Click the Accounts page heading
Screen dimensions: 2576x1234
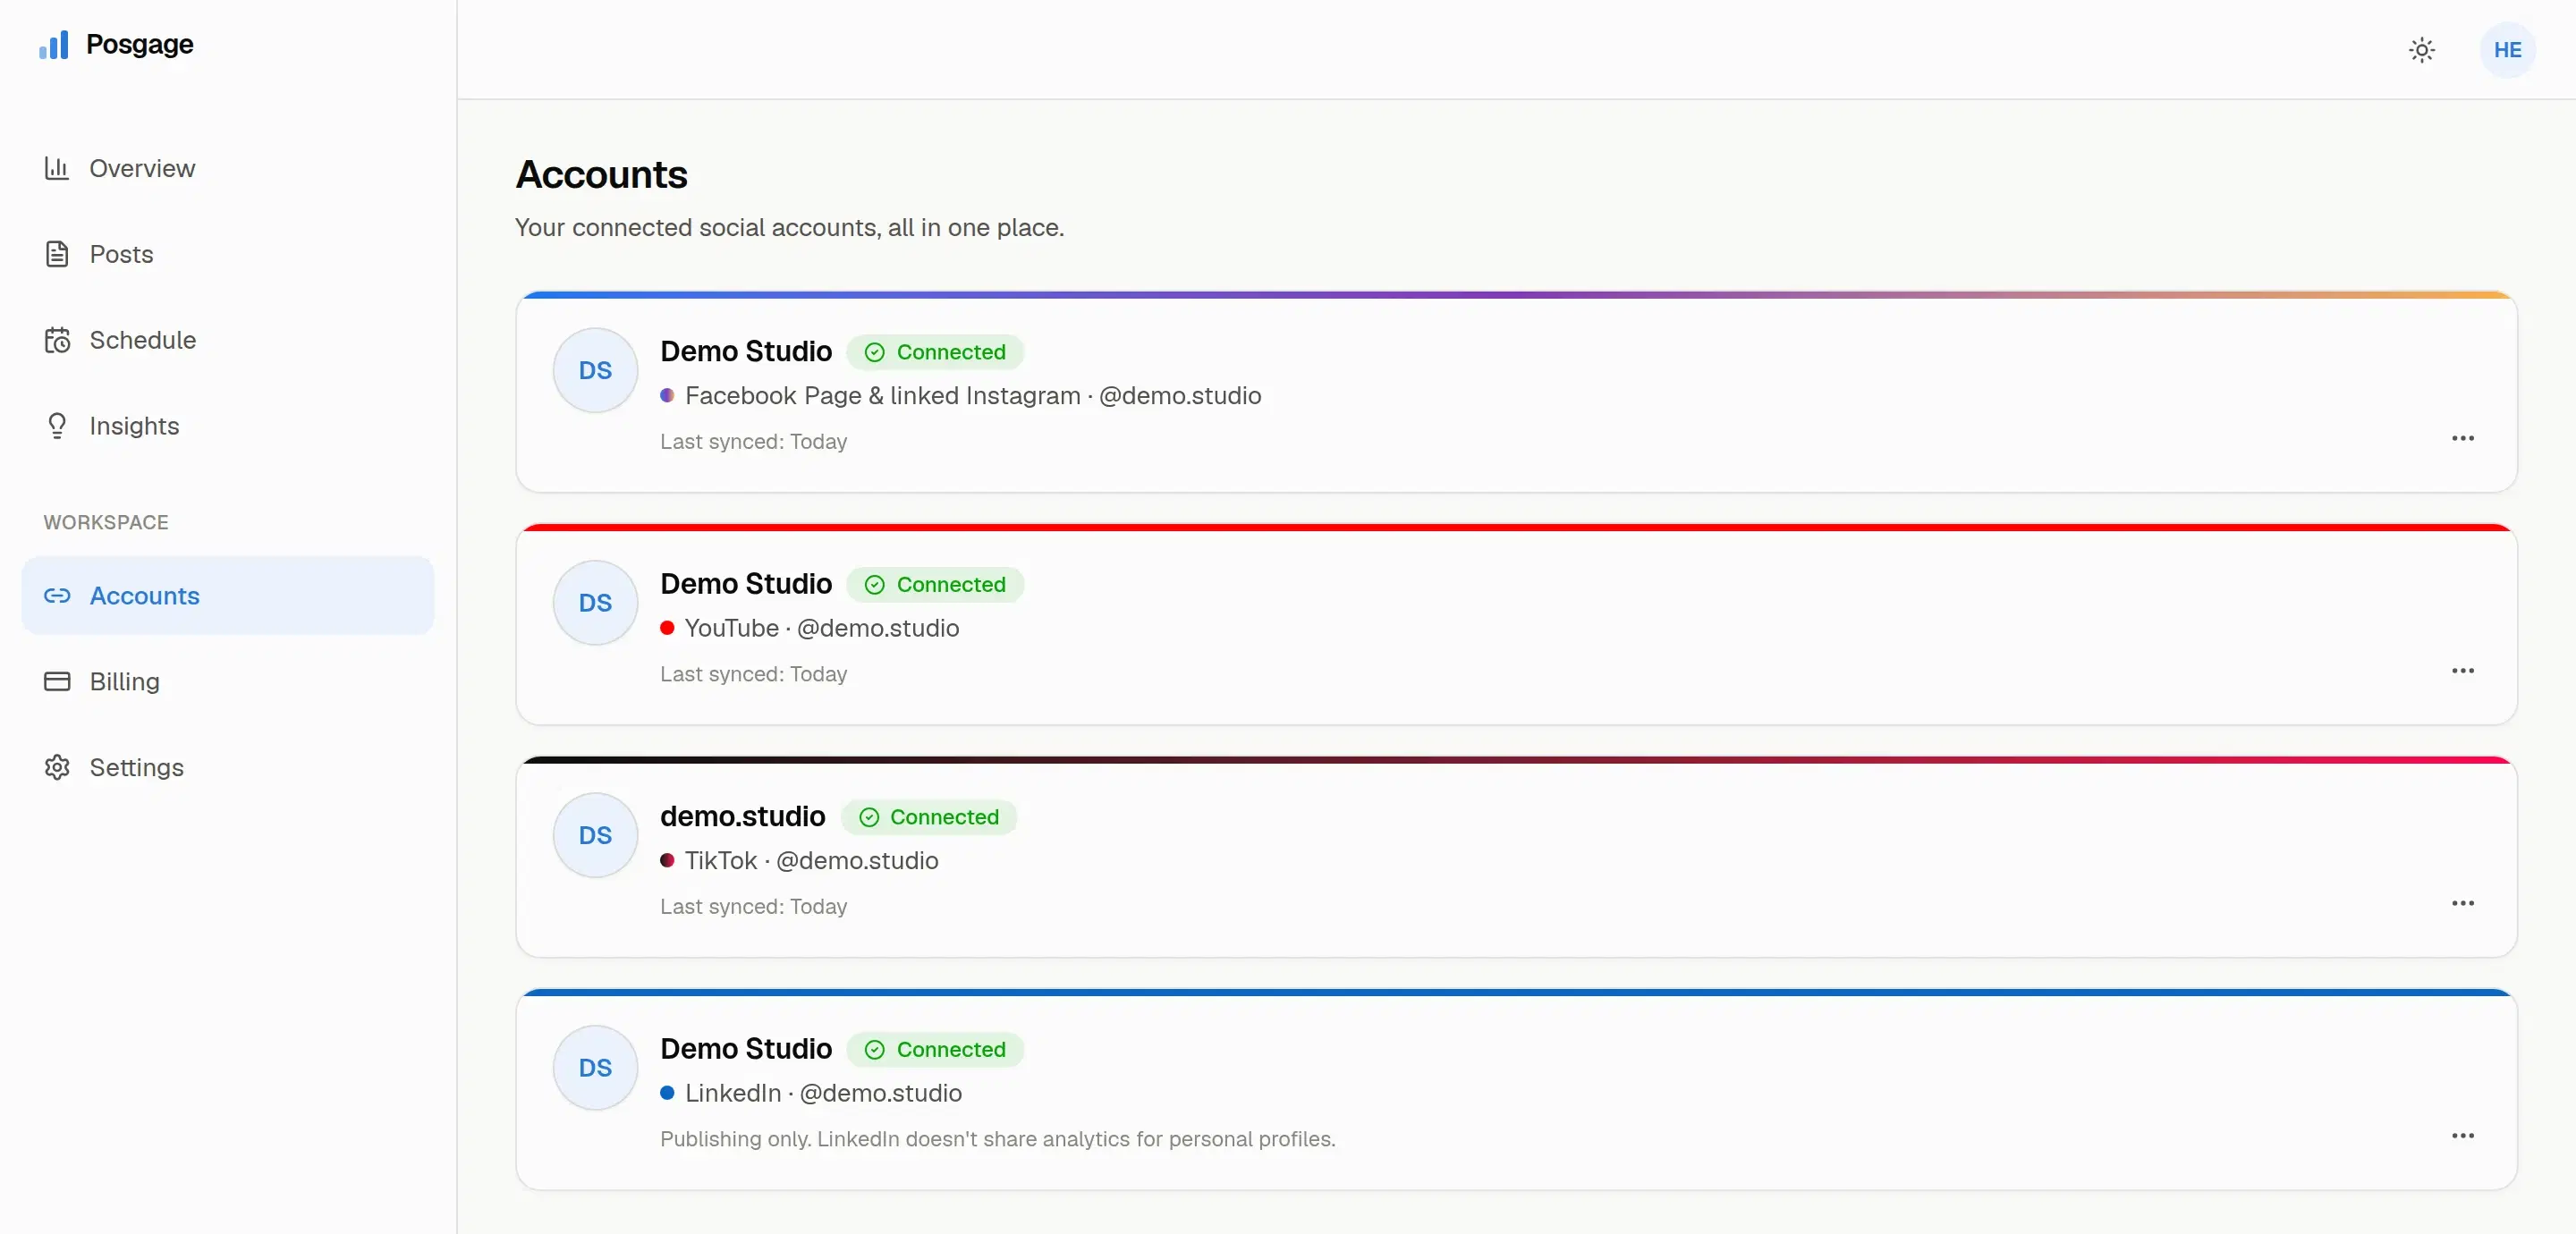[x=602, y=175]
